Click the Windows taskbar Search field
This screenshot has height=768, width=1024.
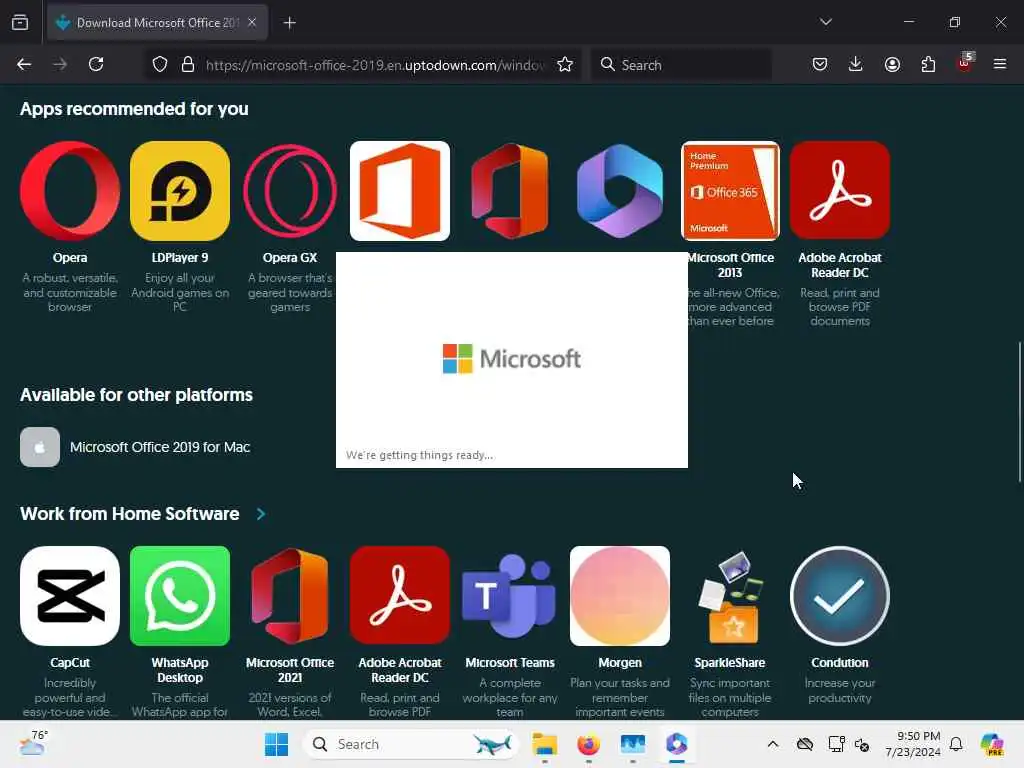tap(410, 744)
